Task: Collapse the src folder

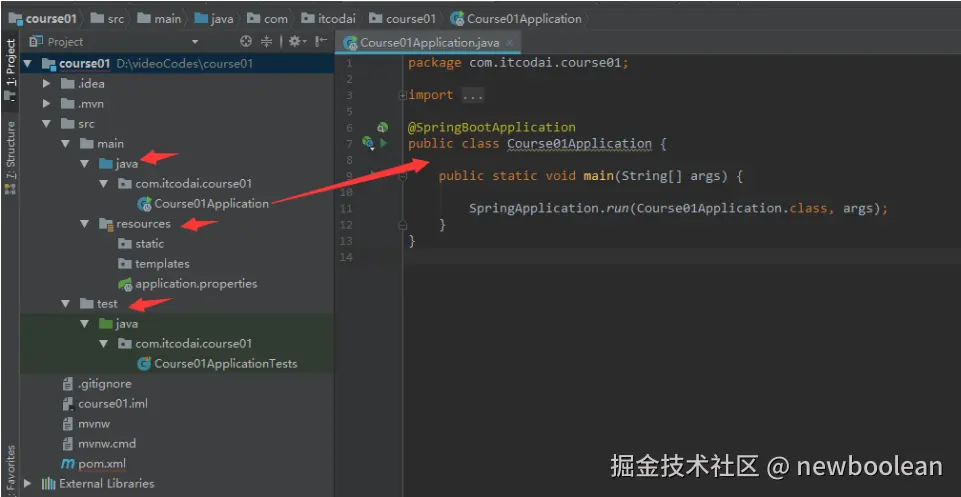Action: click(x=47, y=124)
